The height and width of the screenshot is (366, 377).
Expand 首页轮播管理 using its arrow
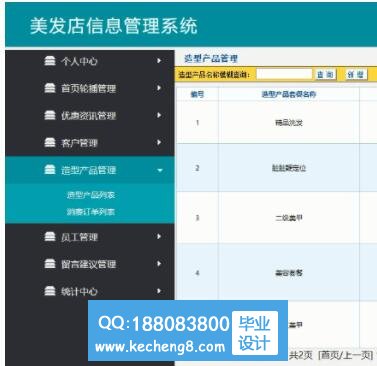pyautogui.click(x=159, y=88)
